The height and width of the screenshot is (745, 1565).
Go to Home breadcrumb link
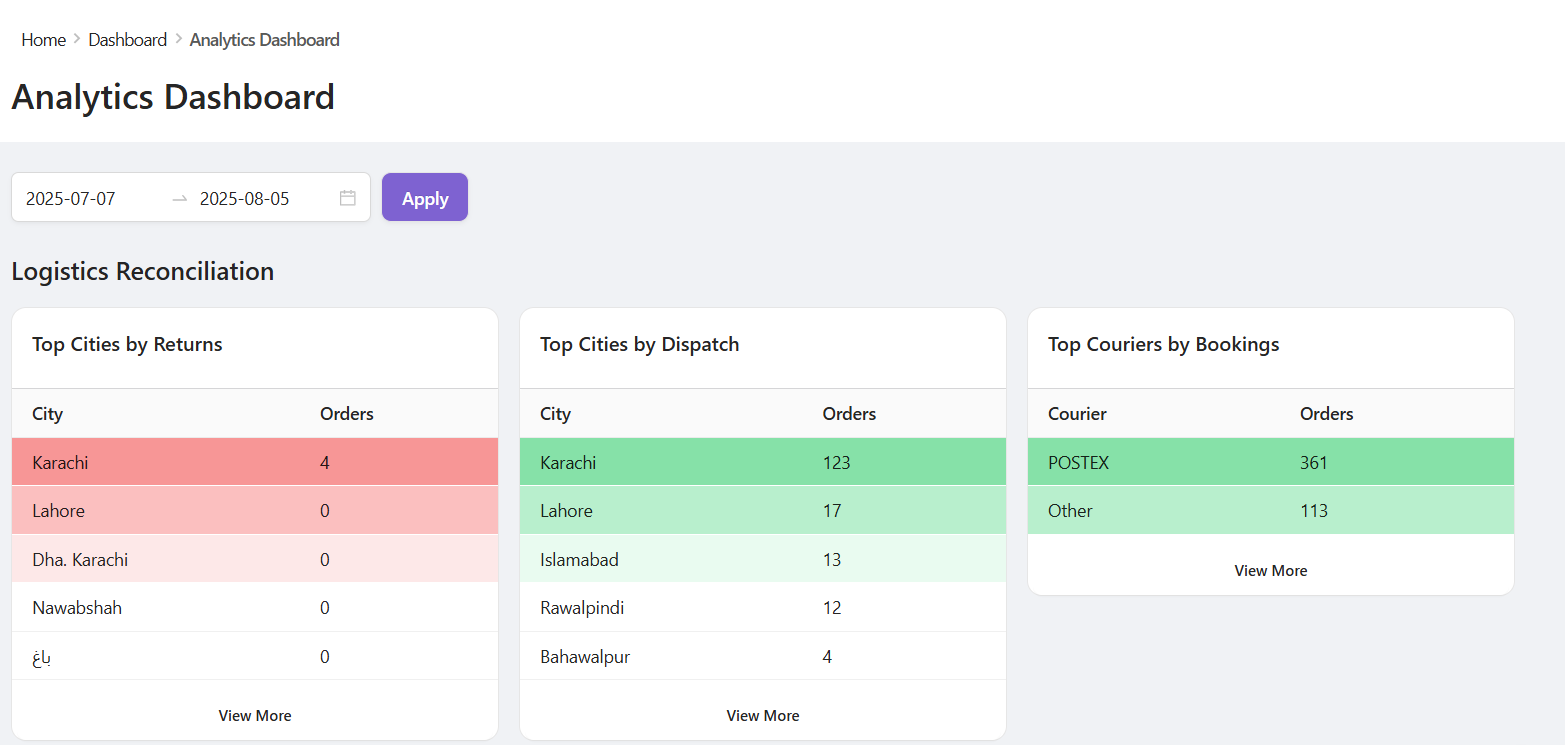pos(43,40)
